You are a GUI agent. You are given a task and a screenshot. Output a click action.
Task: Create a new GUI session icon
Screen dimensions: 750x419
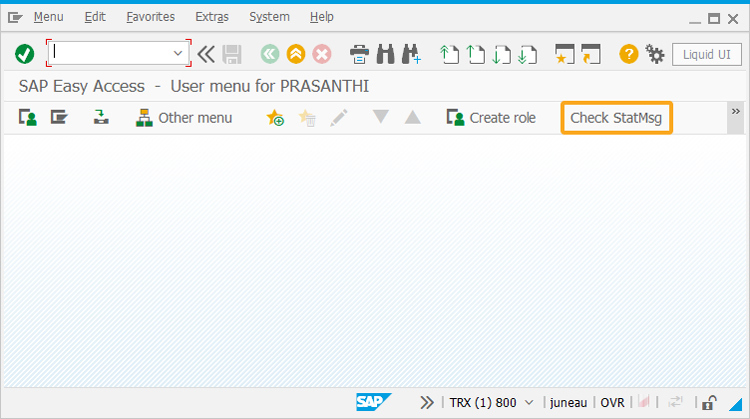tap(564, 54)
